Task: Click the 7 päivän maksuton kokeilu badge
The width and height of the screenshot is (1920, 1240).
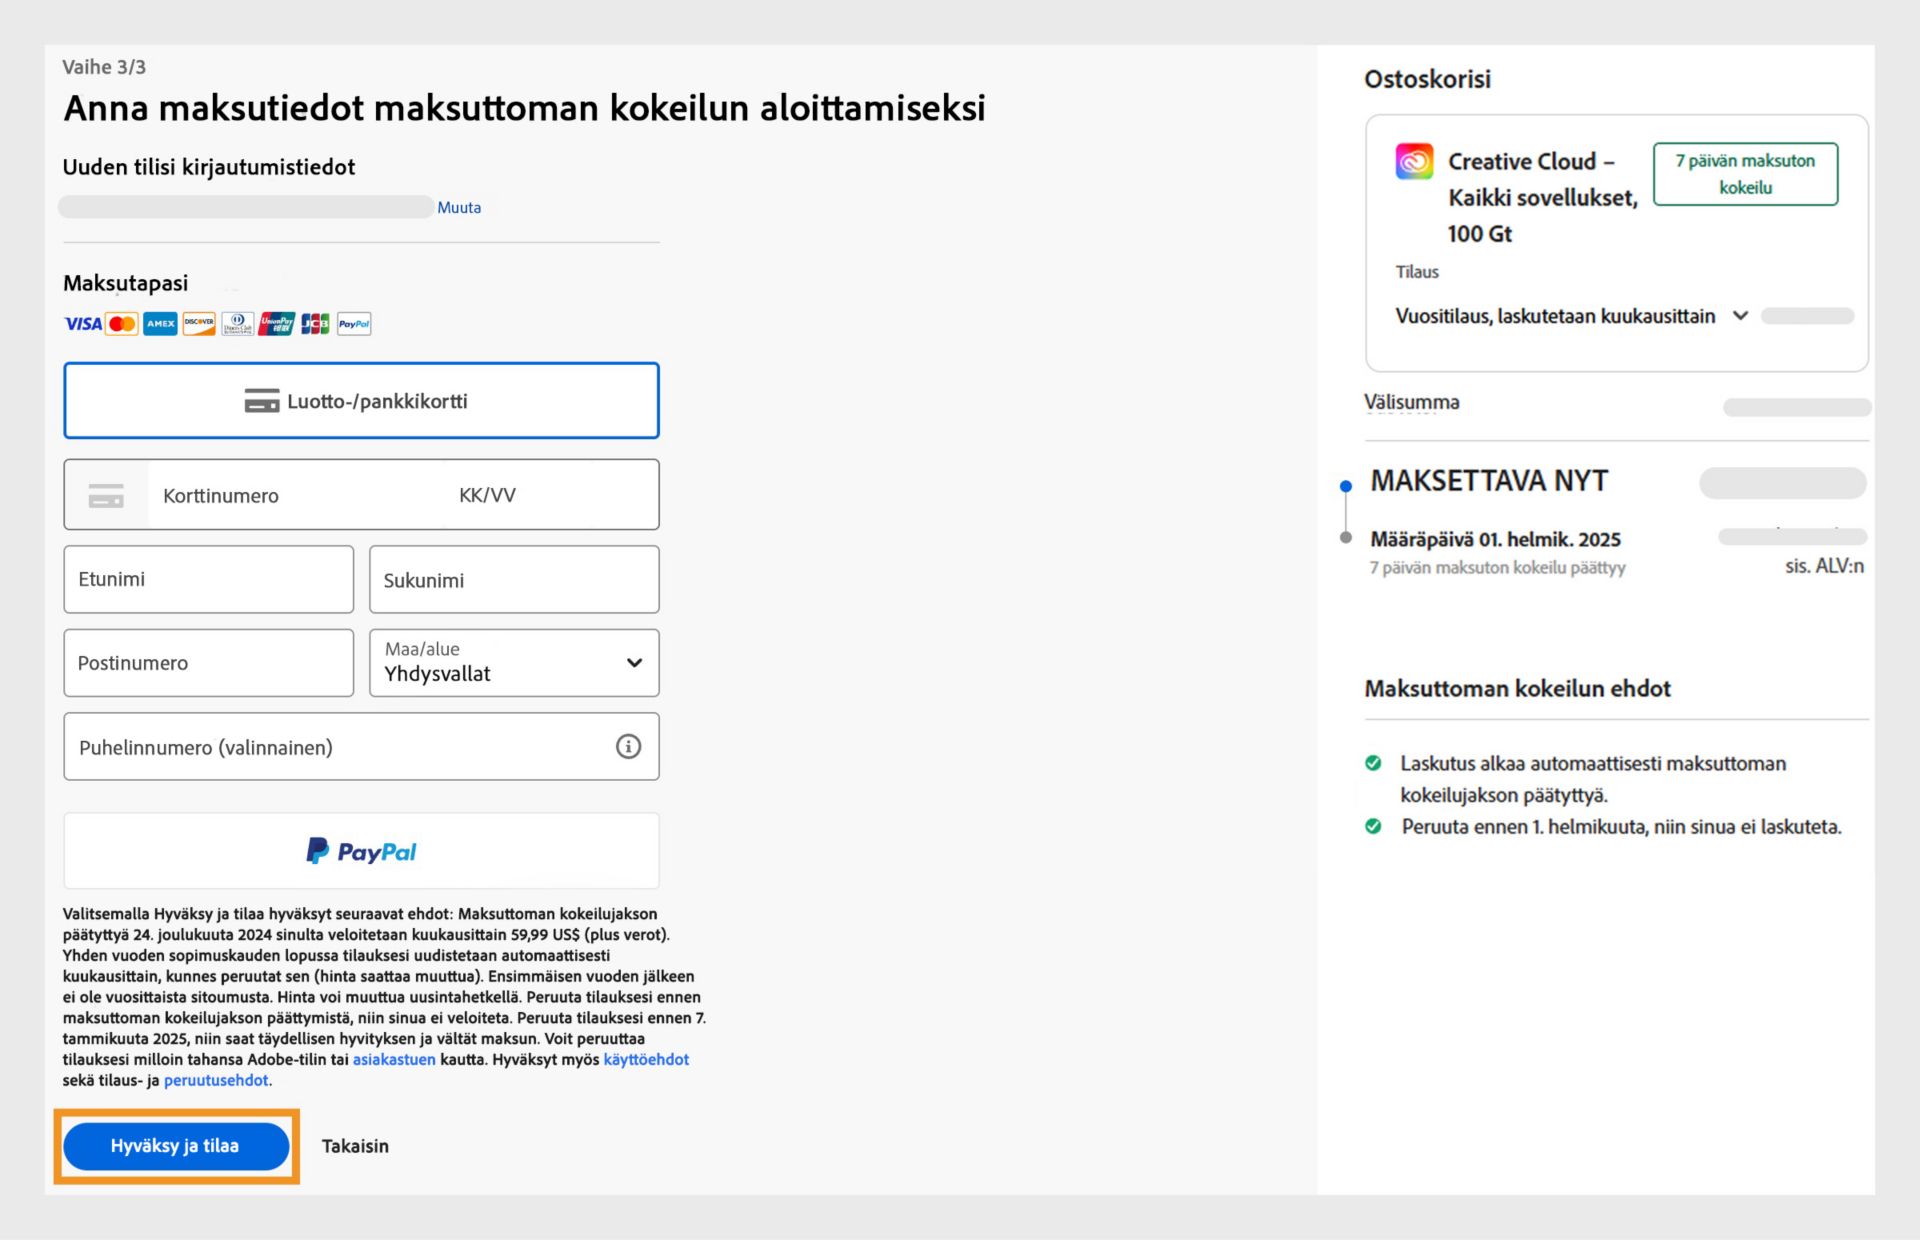Action: tap(1745, 174)
